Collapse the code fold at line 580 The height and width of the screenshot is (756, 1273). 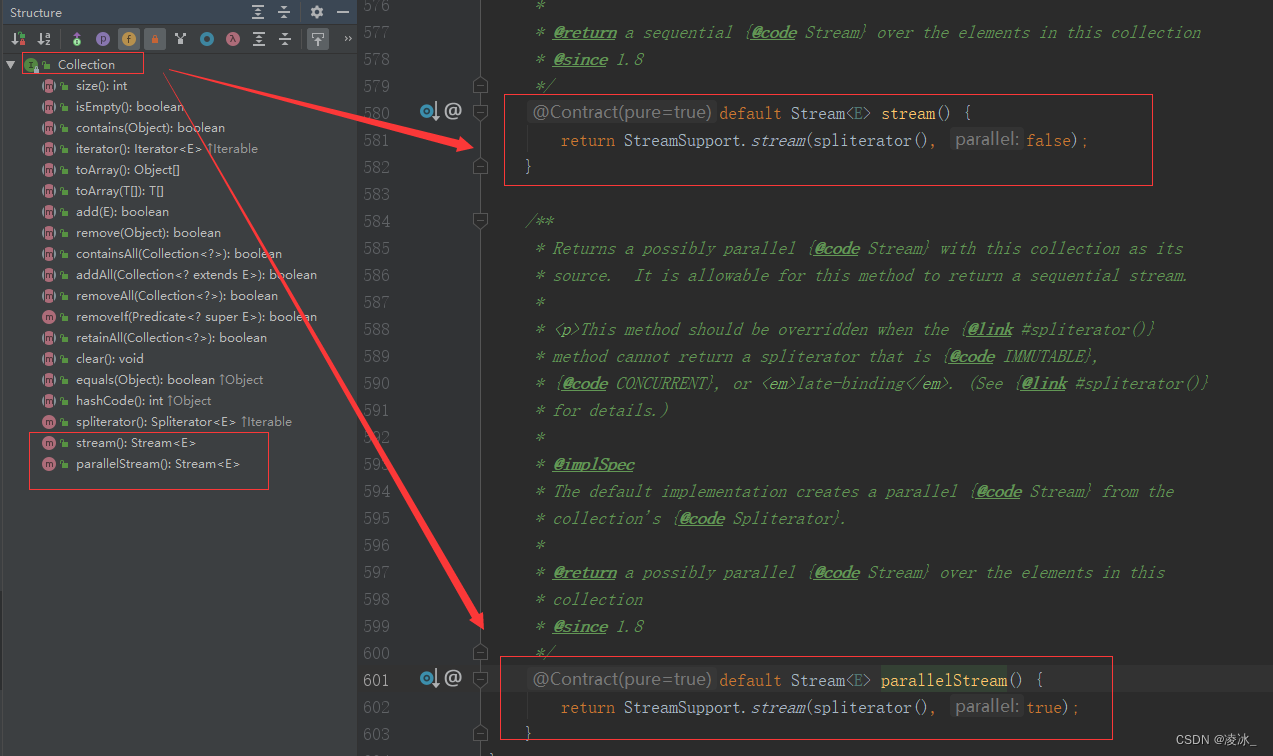tap(480, 112)
